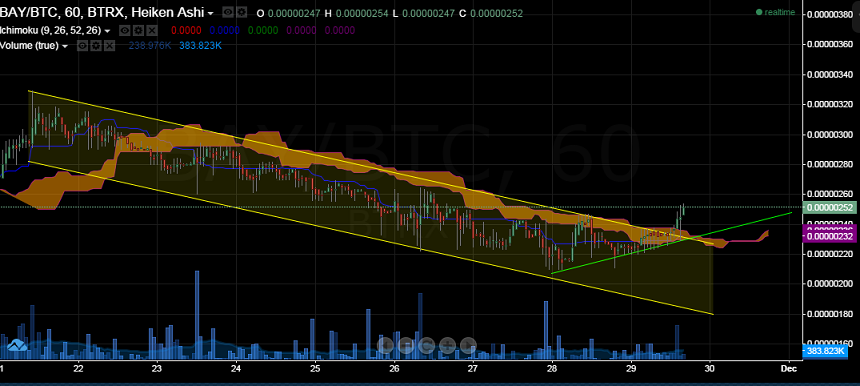Viewport: 860px width, 386px height.
Task: Click the date 22 on time axis
Action: [78, 368]
